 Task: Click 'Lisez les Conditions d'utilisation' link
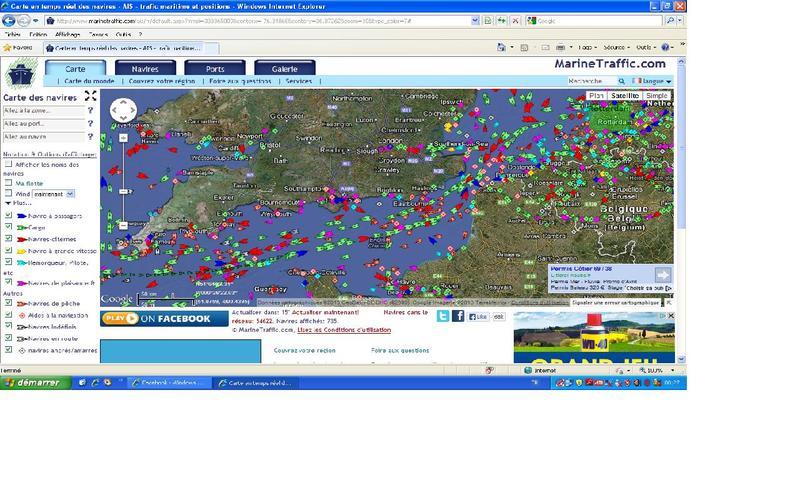[344, 330]
